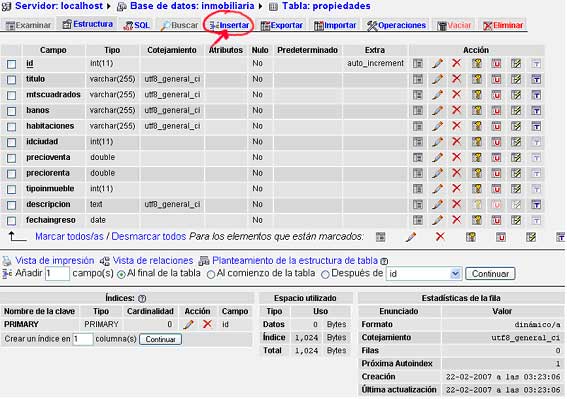Click the Examinar tab
This screenshot has width=567, height=399.
tap(28, 25)
